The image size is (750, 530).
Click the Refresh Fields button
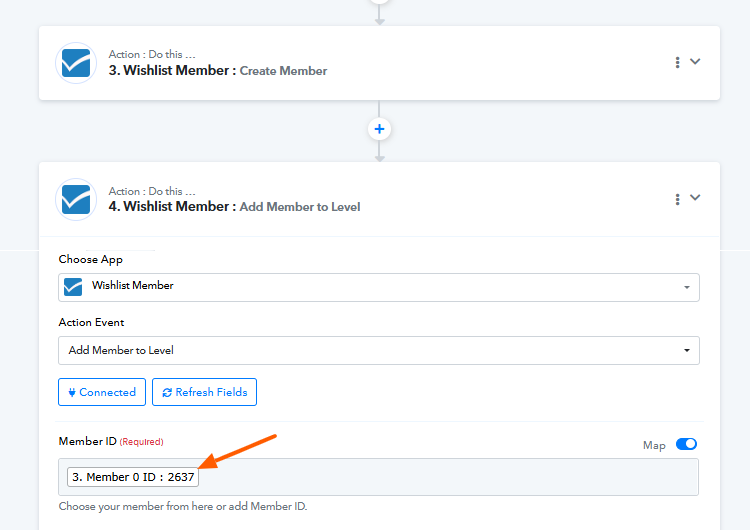point(204,392)
